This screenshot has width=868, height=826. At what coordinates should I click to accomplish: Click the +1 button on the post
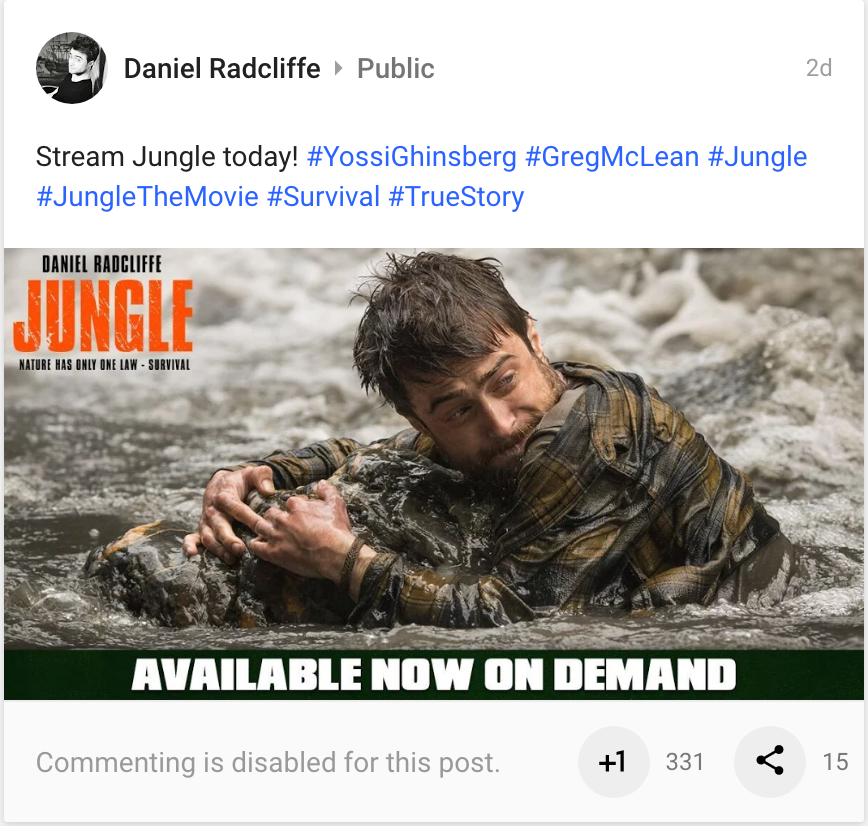click(x=613, y=762)
